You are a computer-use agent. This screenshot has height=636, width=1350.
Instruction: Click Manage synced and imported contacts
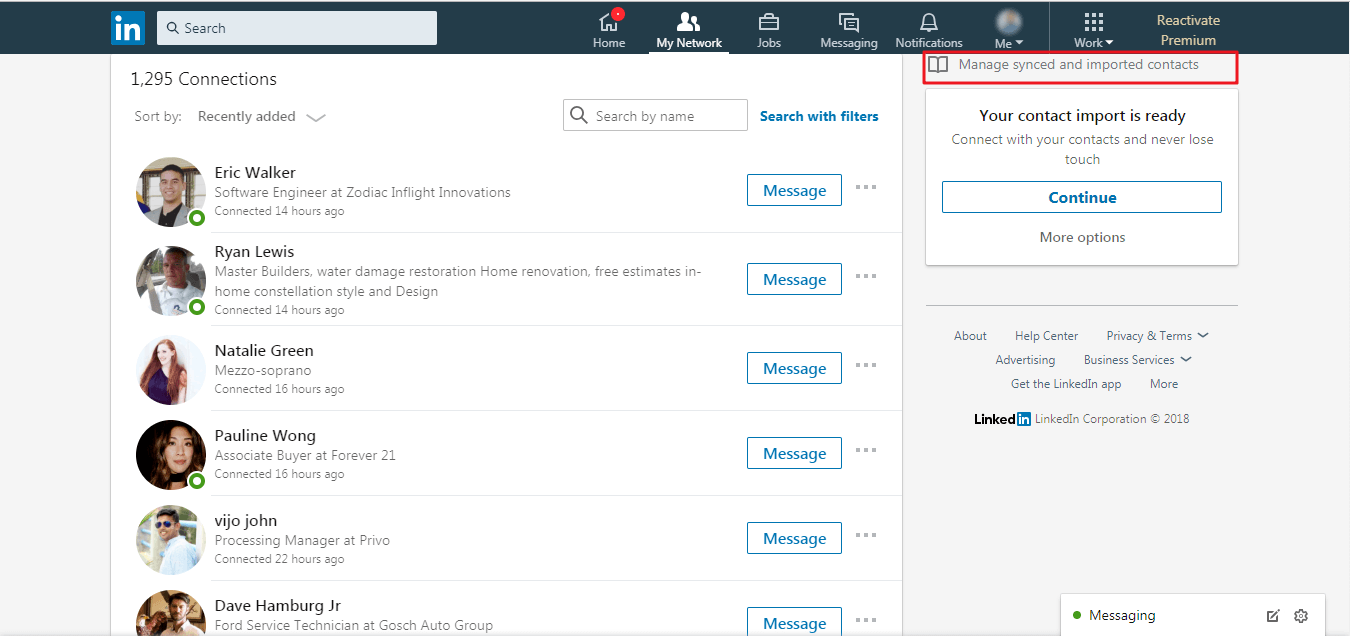tap(1078, 65)
